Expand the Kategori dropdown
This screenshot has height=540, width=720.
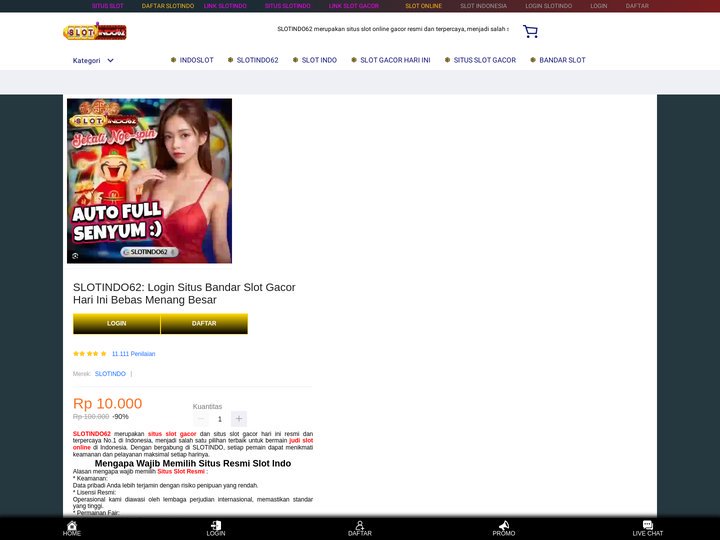point(93,60)
